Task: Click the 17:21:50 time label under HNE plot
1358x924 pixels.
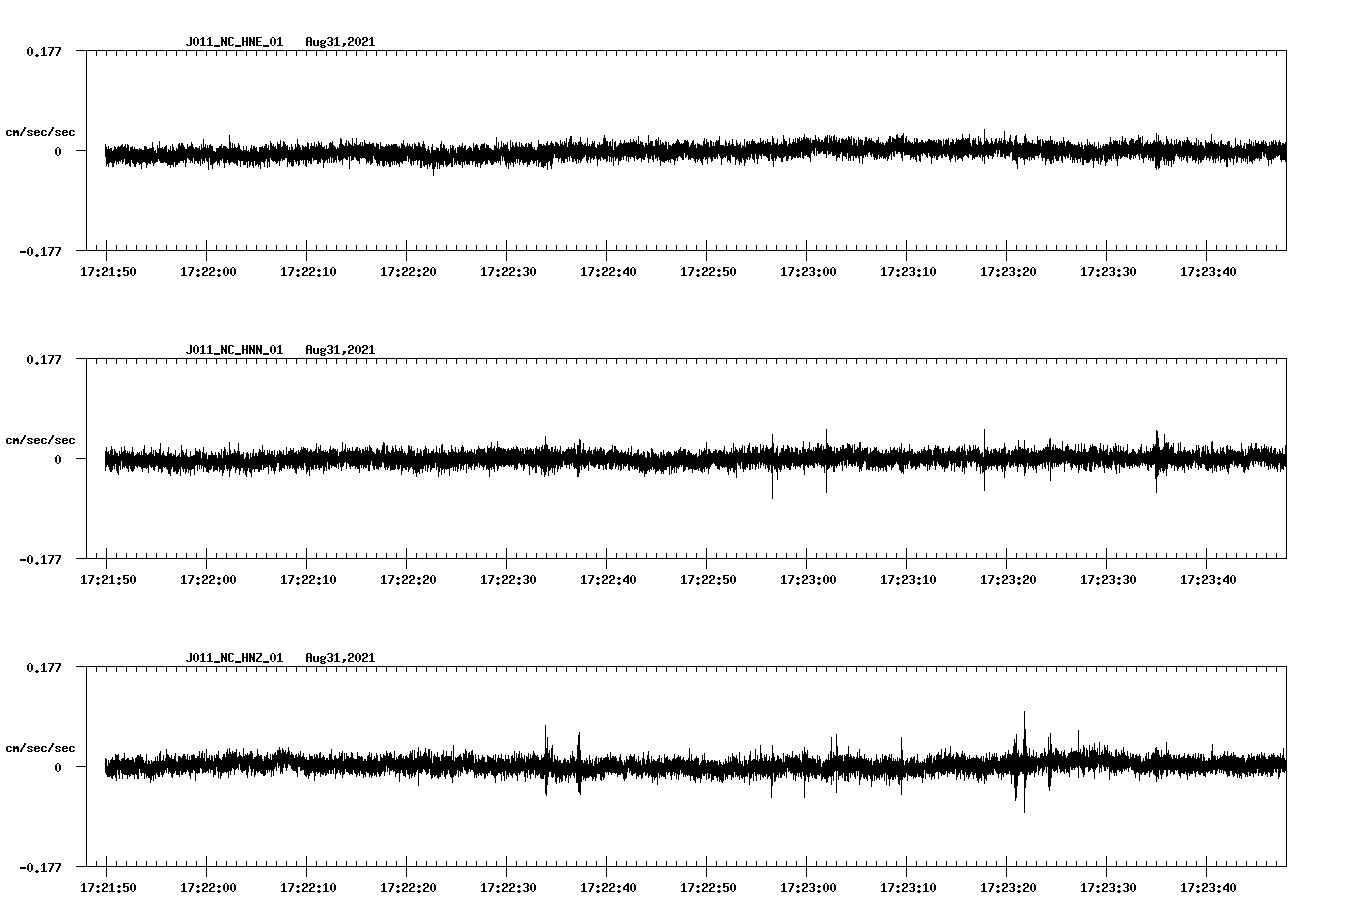Action: tap(108, 272)
